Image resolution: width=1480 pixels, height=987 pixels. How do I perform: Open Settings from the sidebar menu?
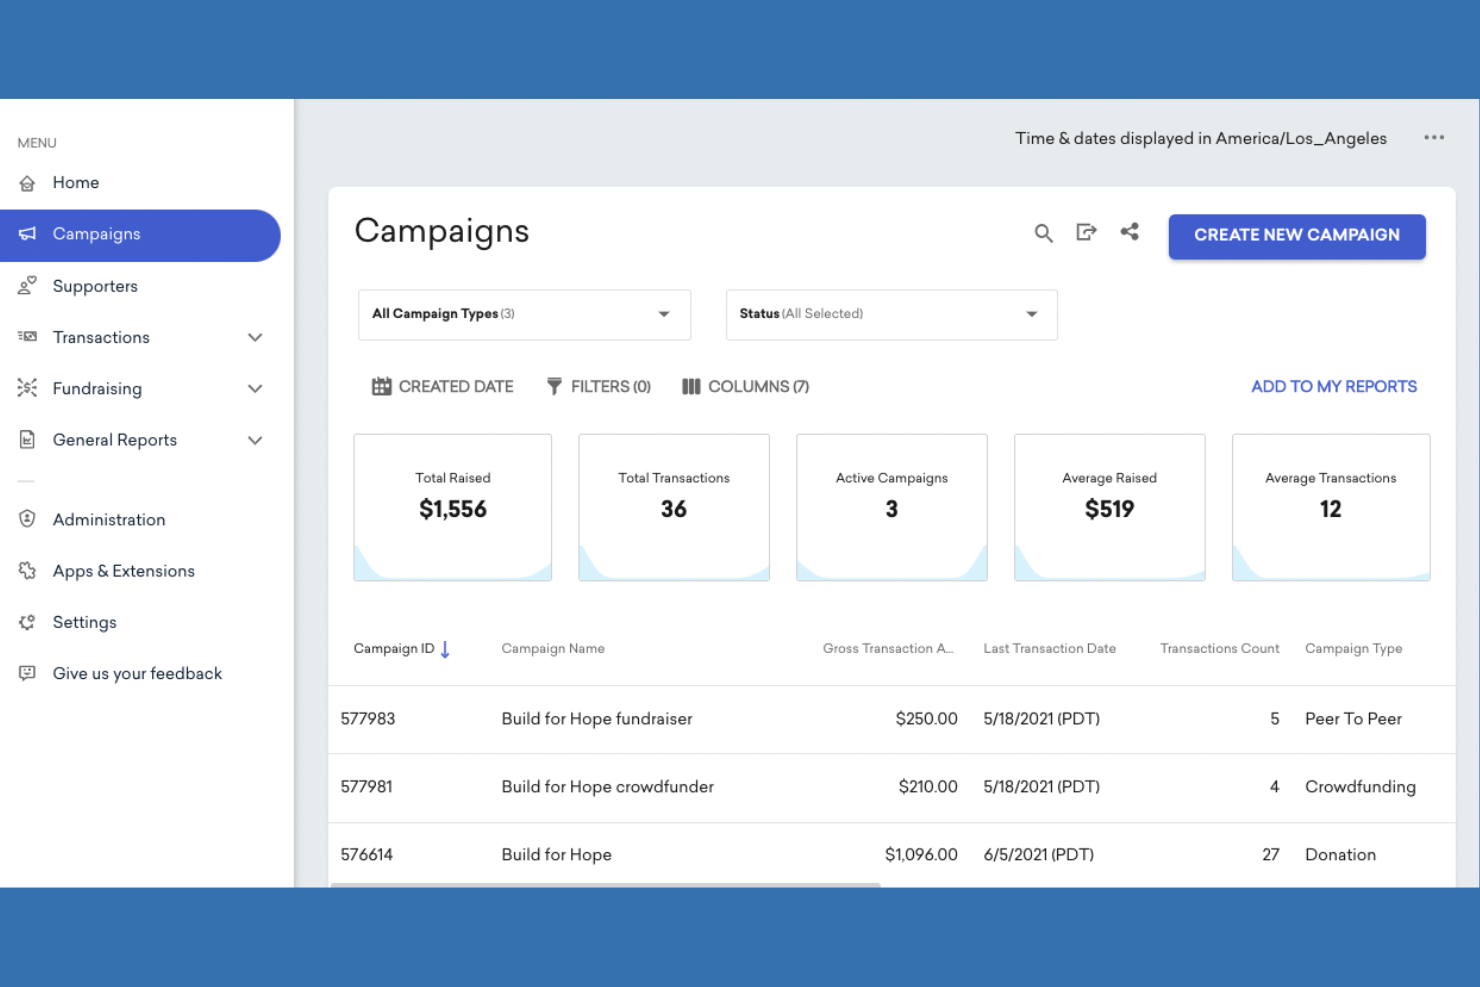85,622
